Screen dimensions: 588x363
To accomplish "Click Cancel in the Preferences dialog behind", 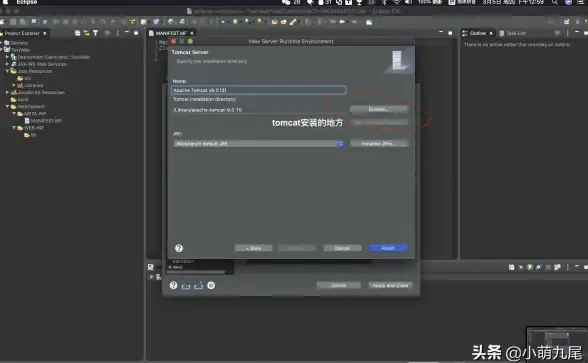I will (338, 285).
